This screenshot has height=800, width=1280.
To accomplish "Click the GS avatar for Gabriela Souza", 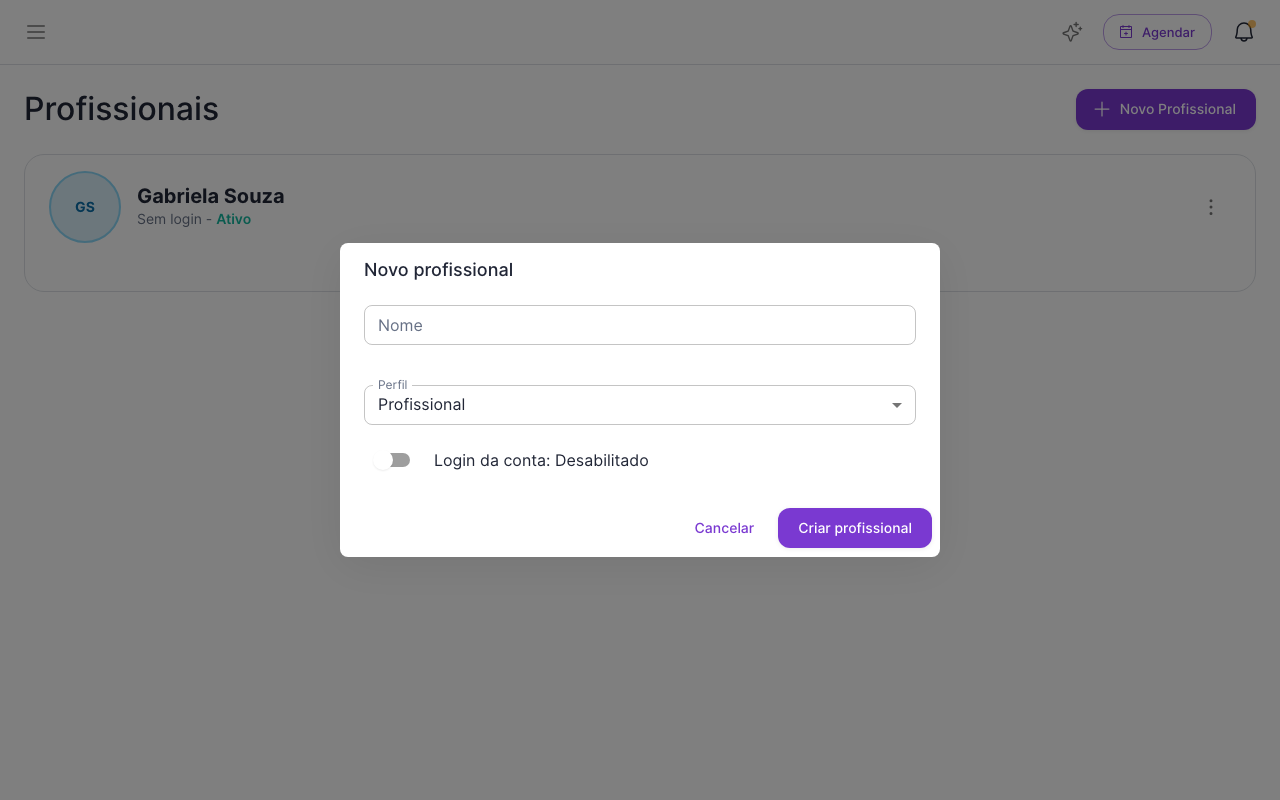I will (85, 207).
